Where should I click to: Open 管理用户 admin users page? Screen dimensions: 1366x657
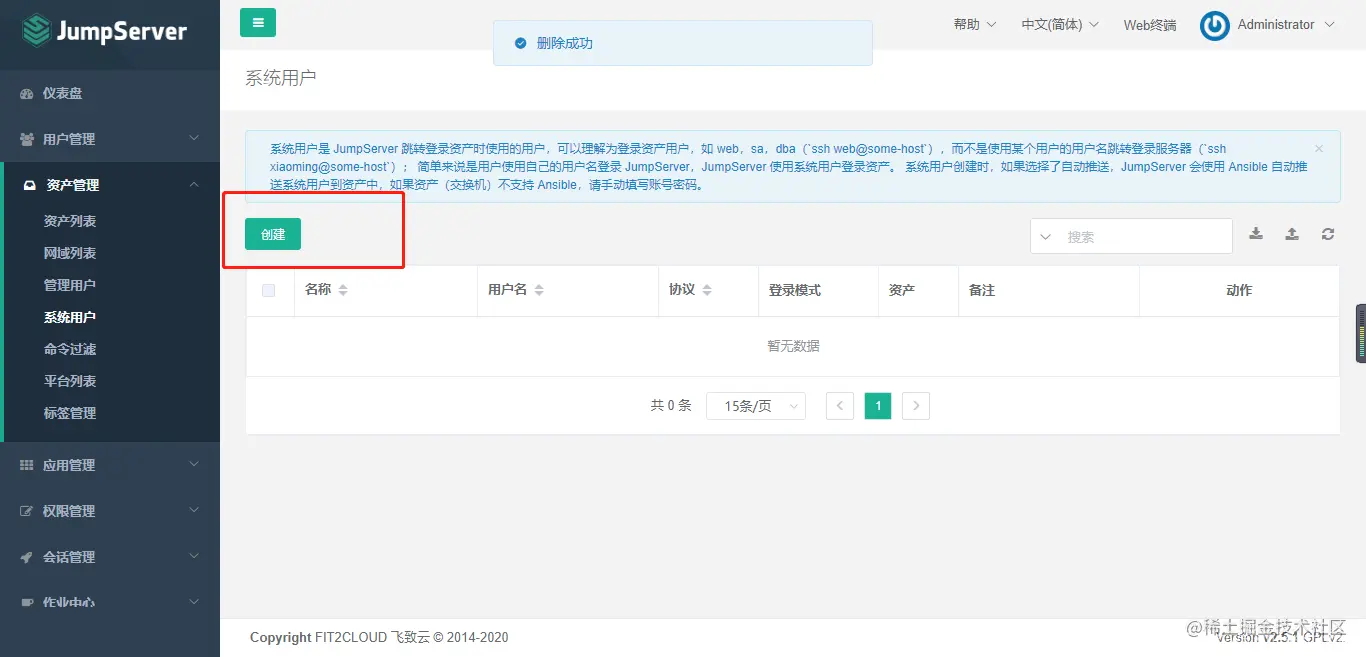(x=70, y=285)
